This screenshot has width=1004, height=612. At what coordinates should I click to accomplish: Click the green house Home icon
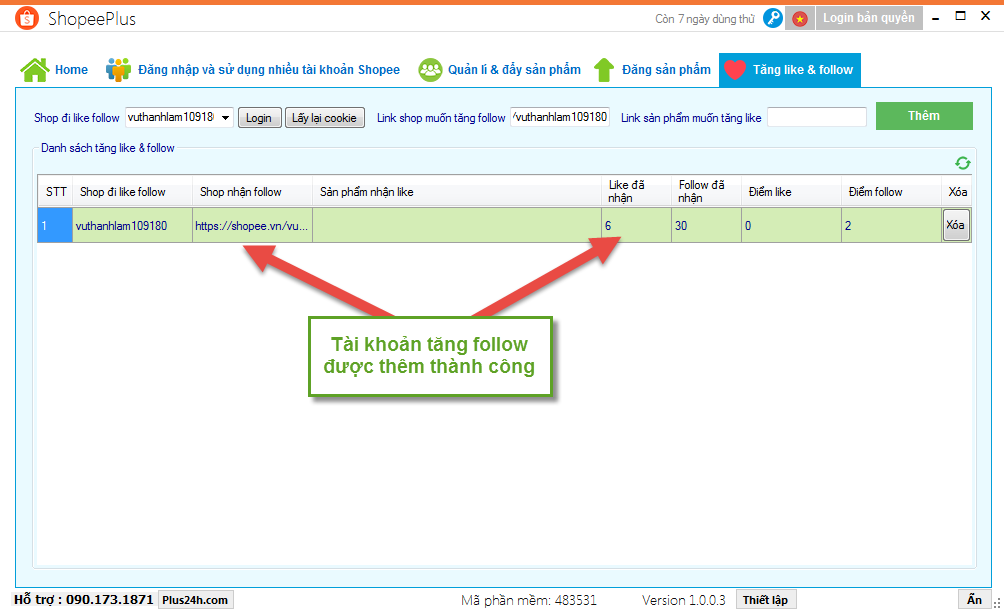click(x=35, y=70)
